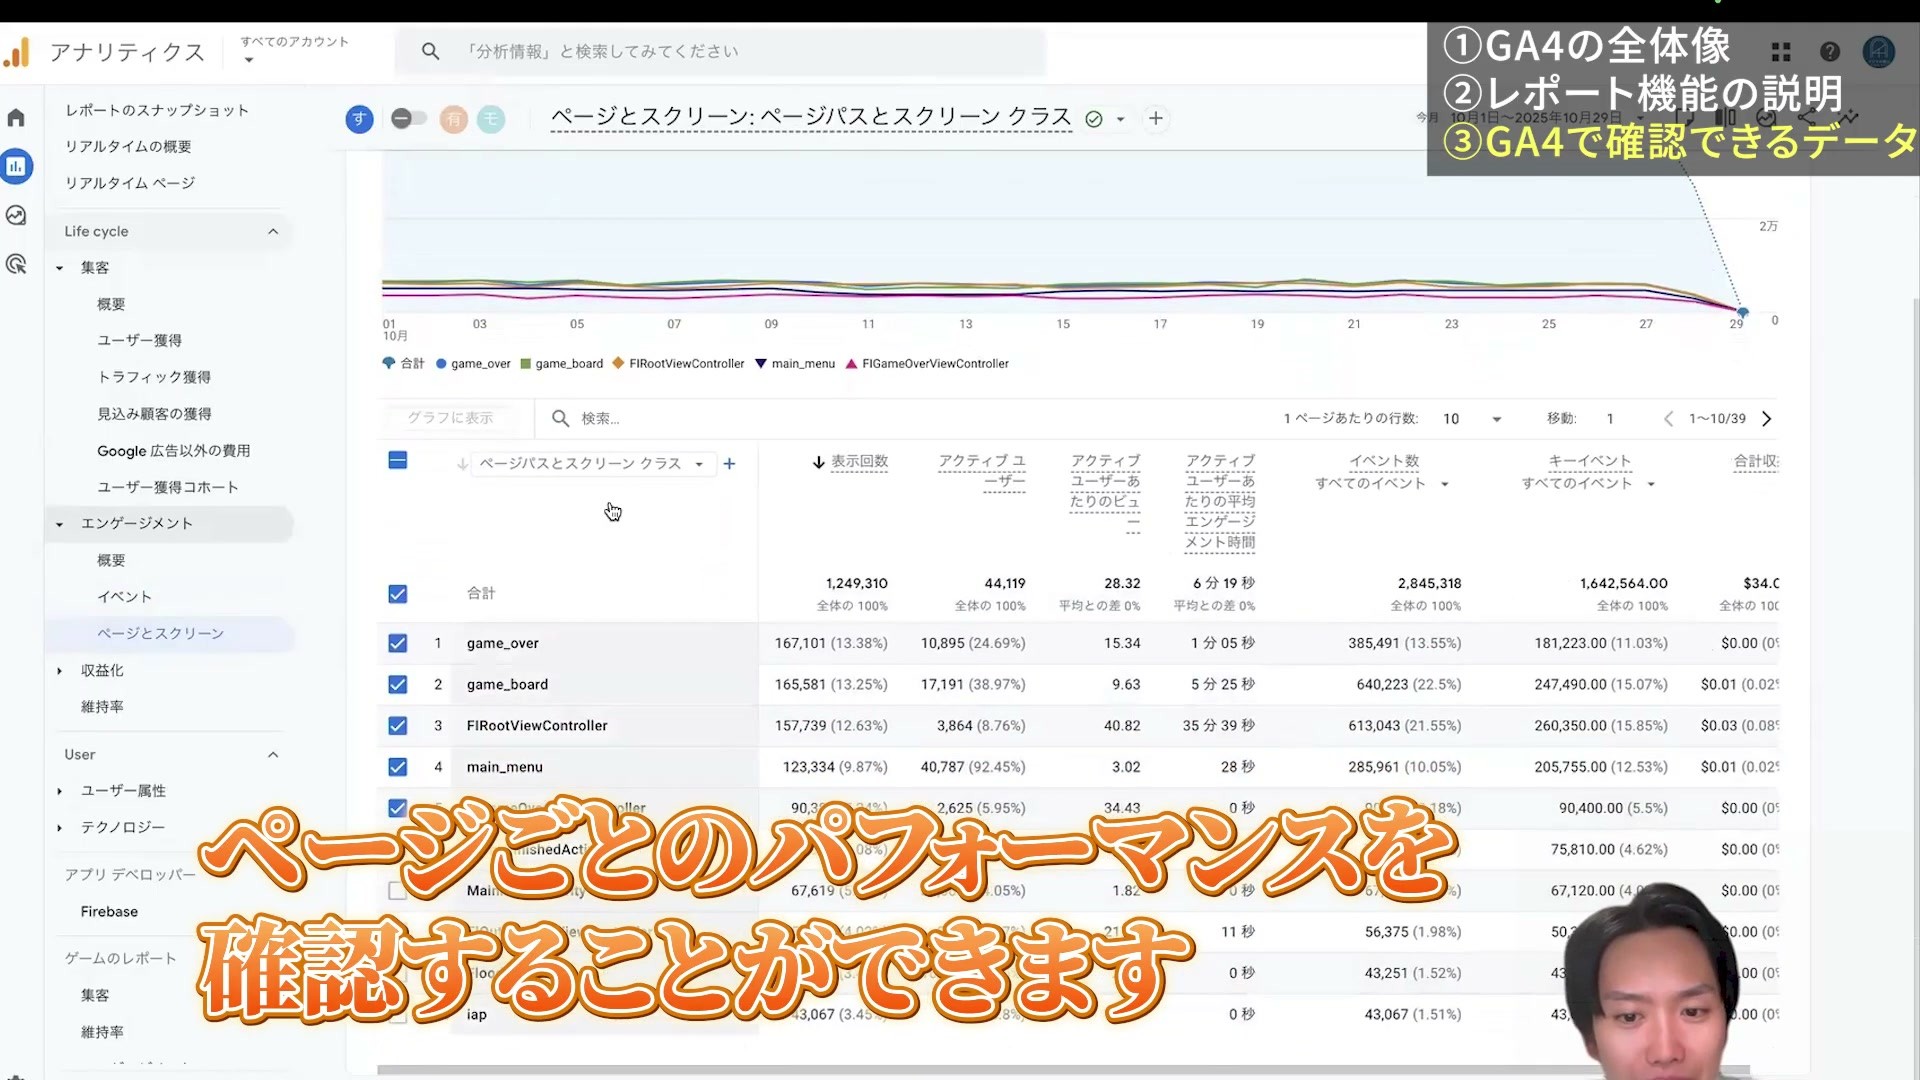
Task: Open リアルタイム ページ
Action: click(130, 183)
